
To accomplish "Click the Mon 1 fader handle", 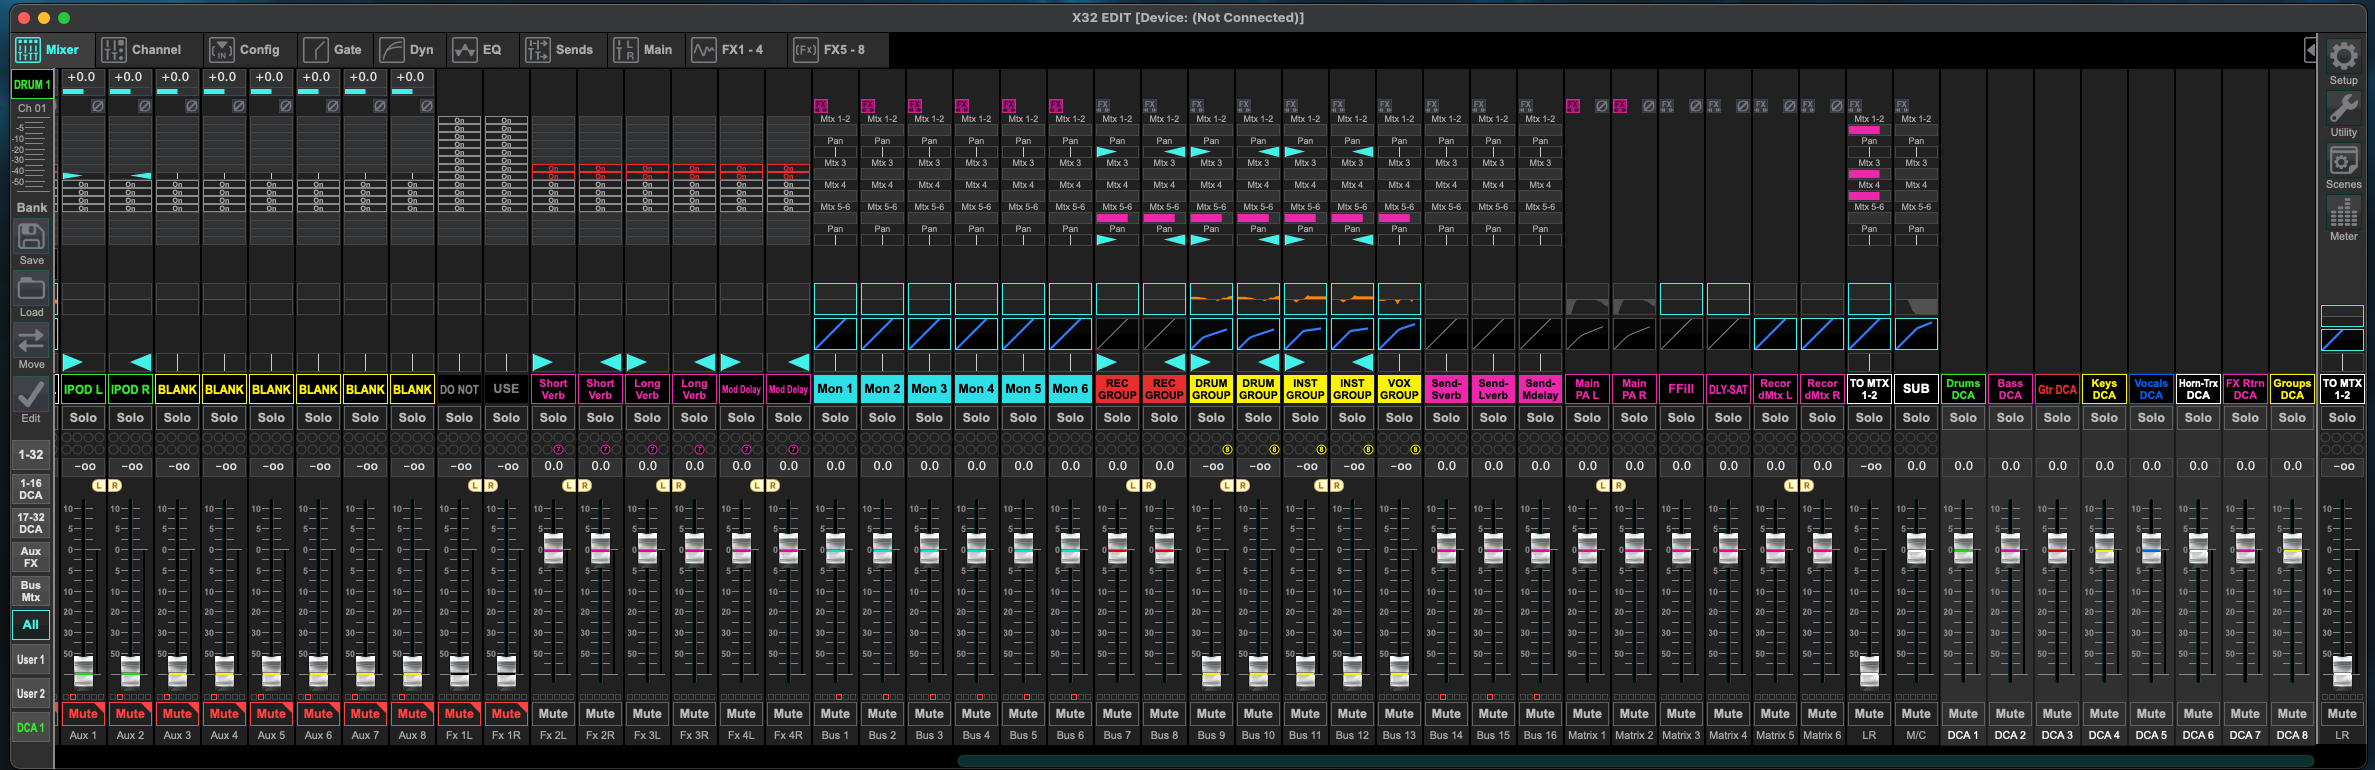I will [x=835, y=548].
